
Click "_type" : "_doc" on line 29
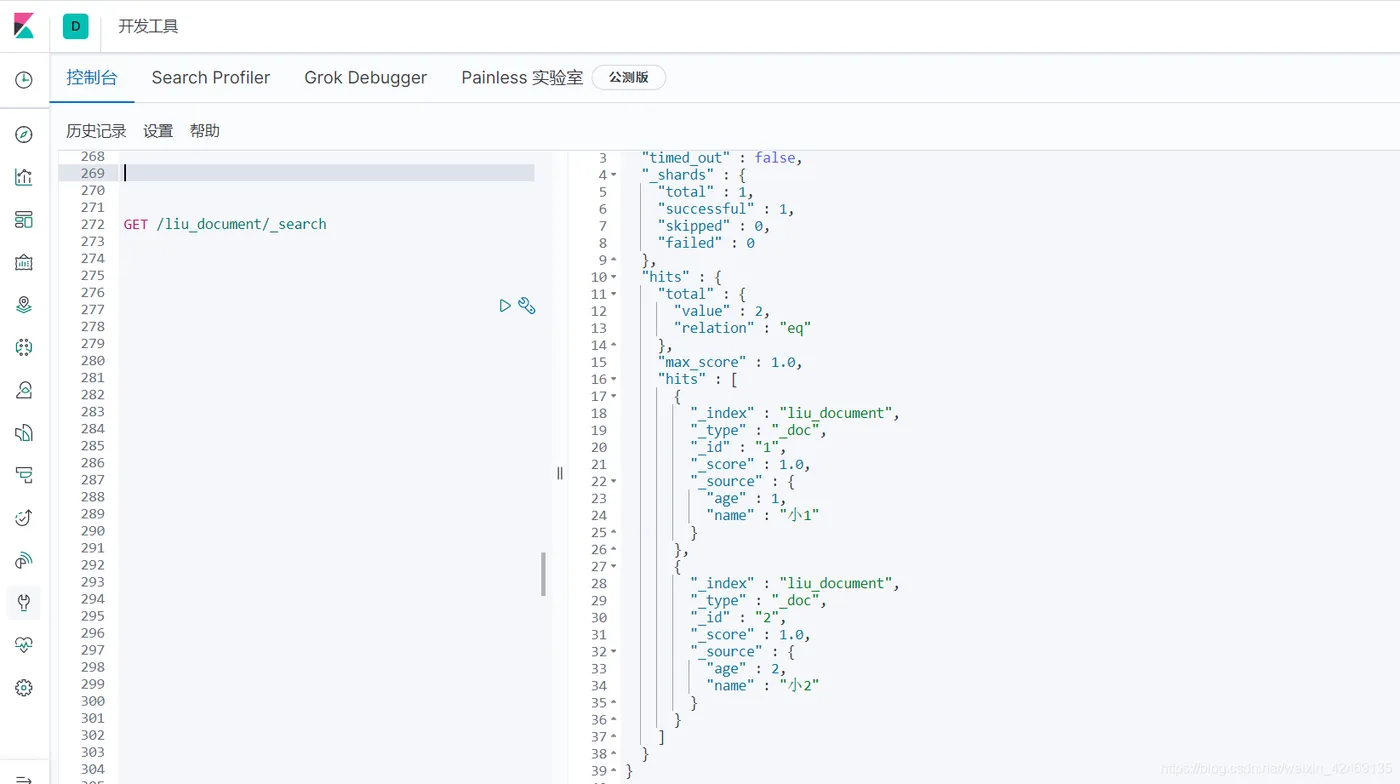tap(758, 600)
